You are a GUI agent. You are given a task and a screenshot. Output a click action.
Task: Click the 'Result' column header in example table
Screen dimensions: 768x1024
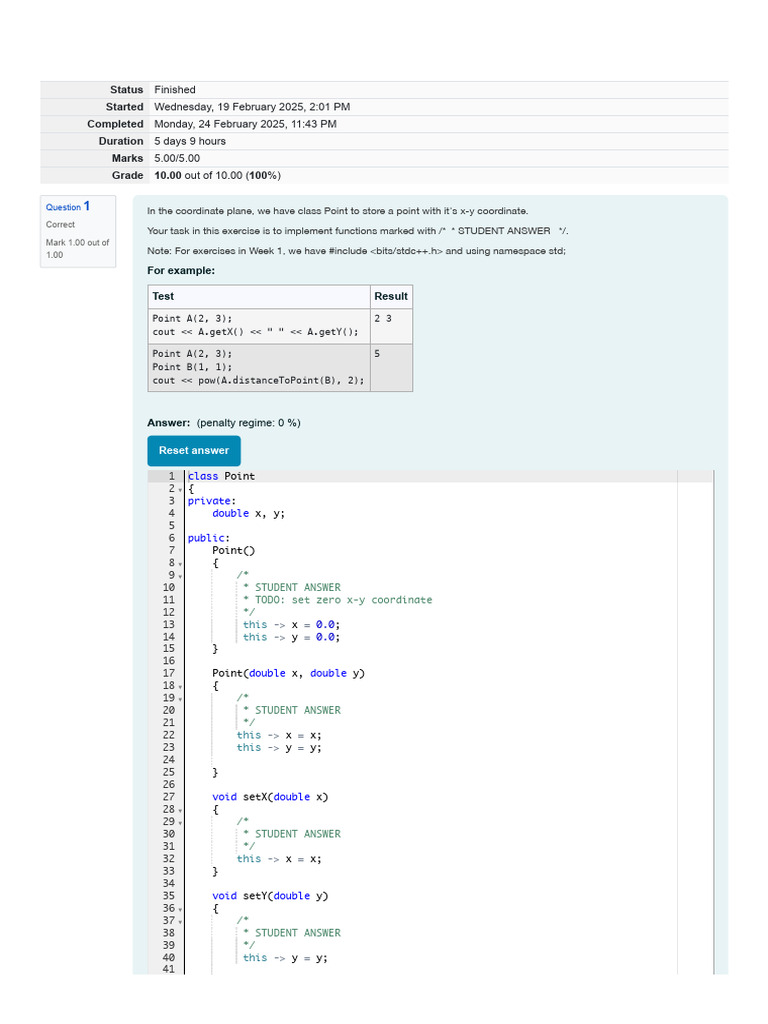390,296
